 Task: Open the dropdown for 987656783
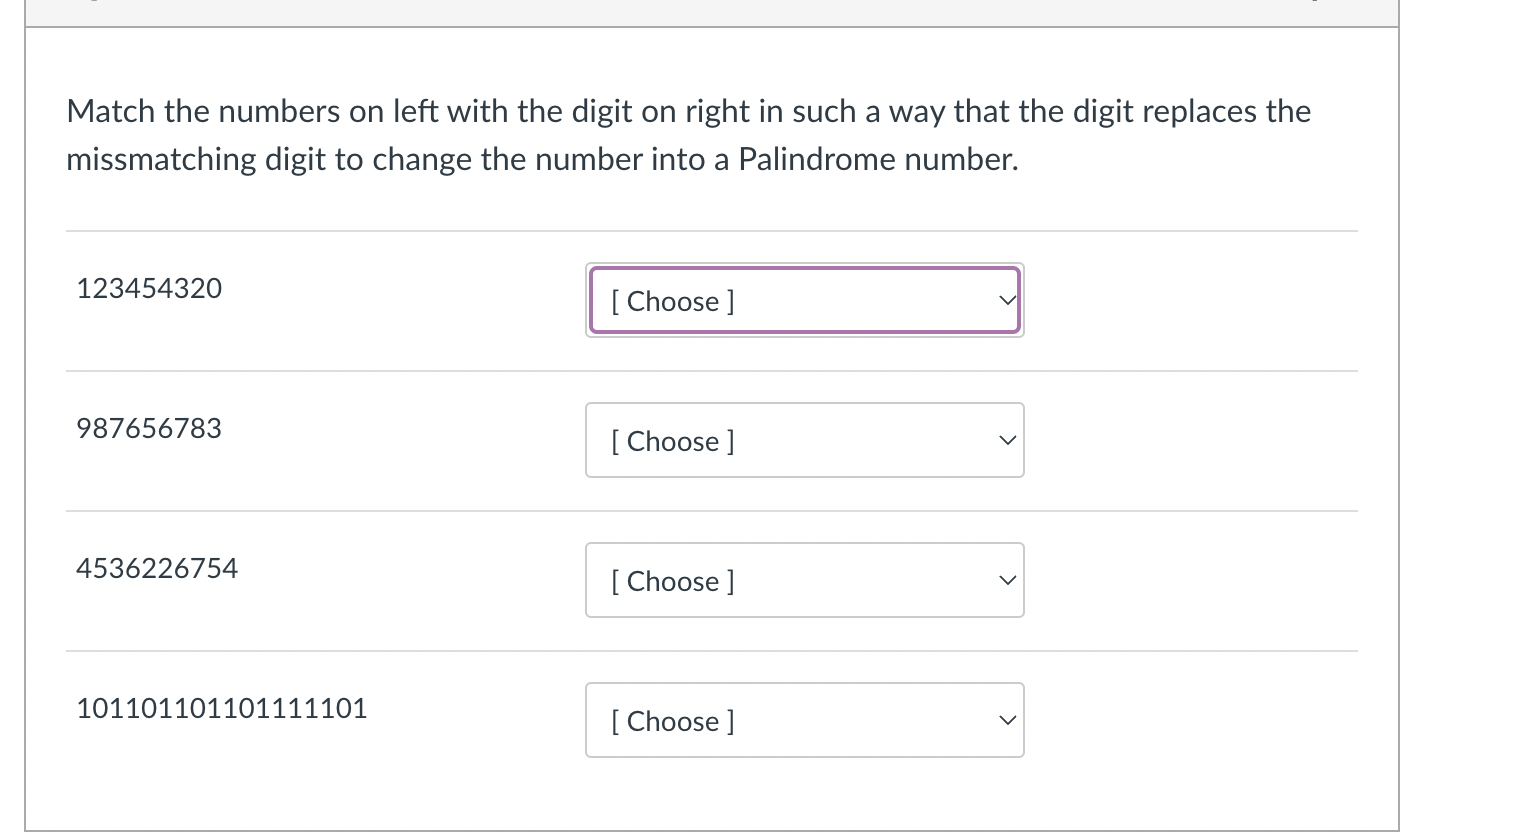(x=805, y=440)
